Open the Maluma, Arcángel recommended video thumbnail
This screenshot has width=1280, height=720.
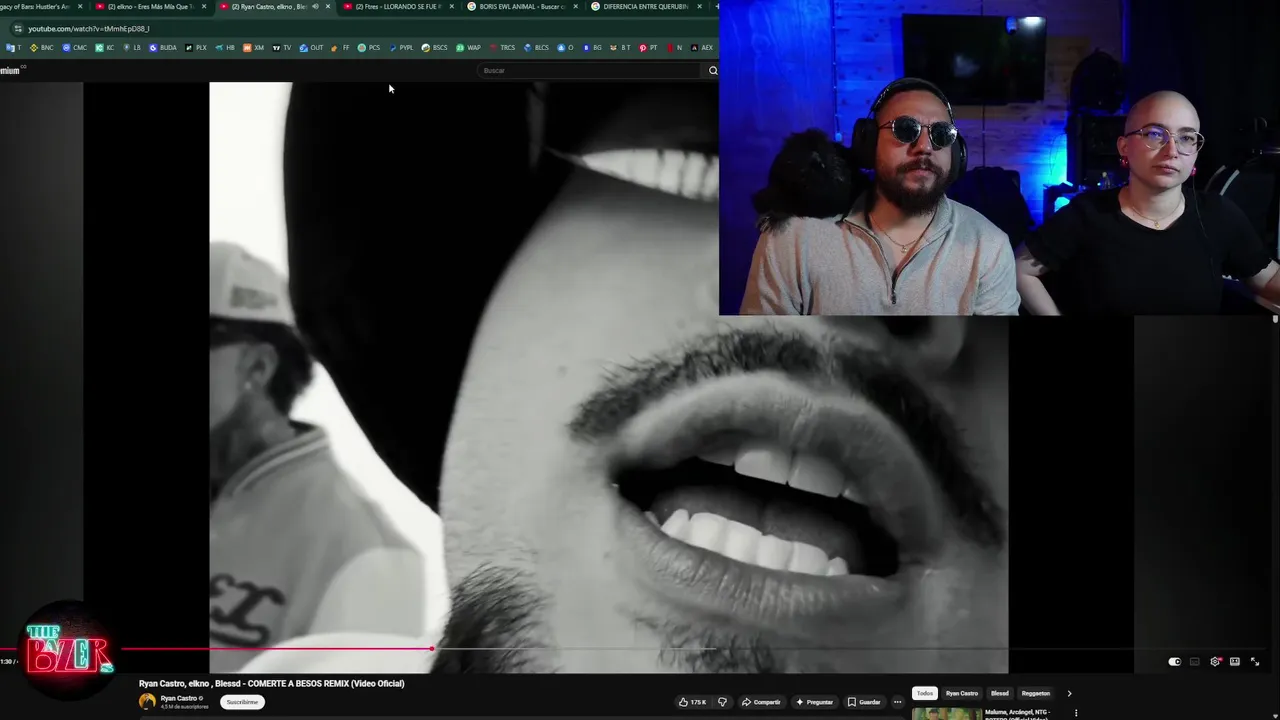pyautogui.click(x=946, y=714)
